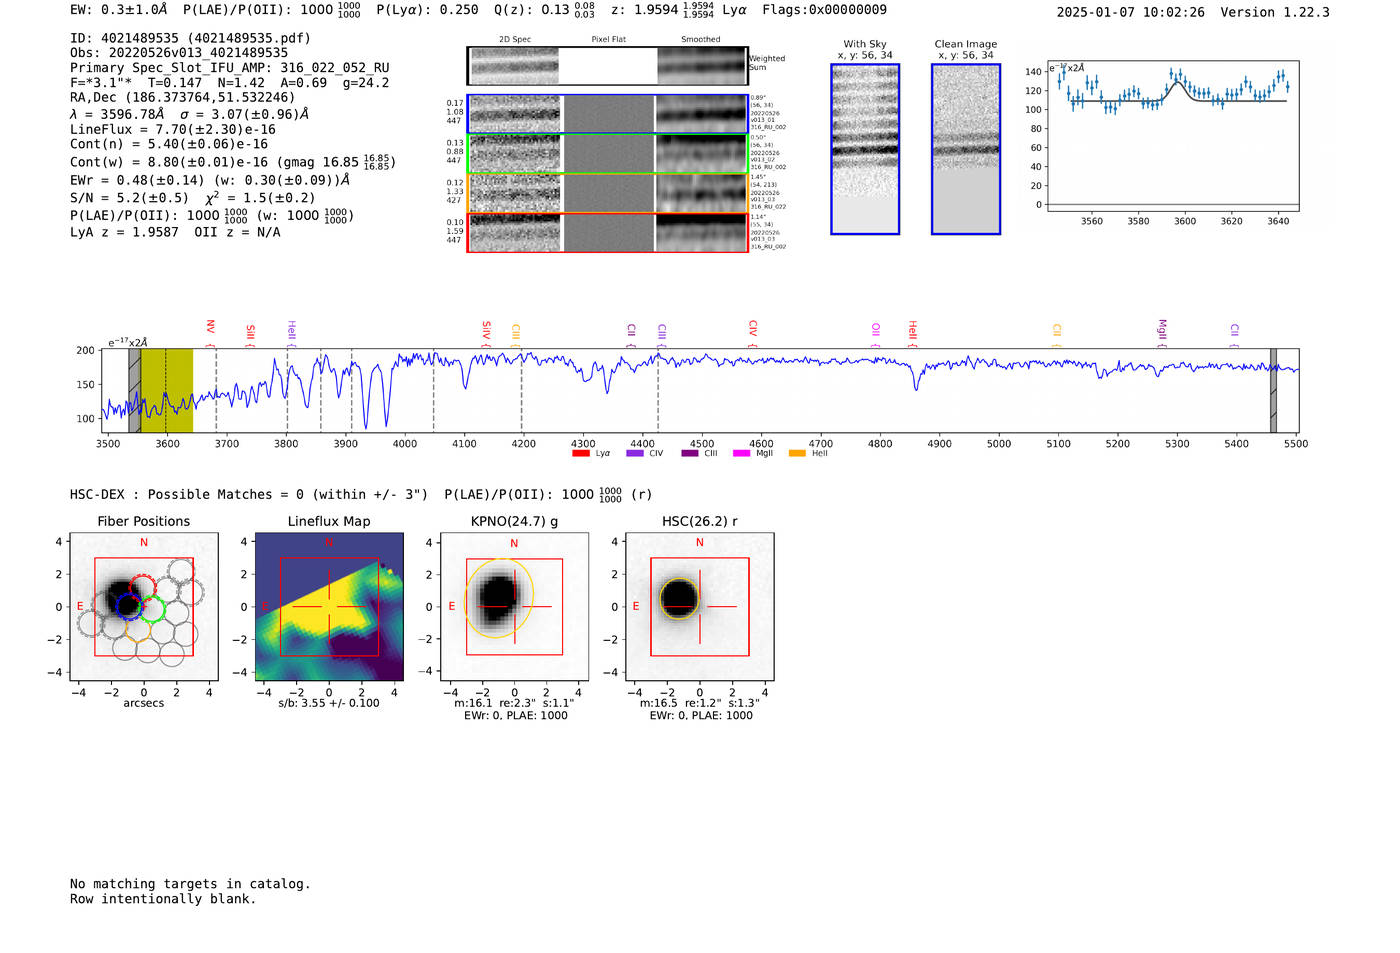Click the Primary Spec_Slot_IFU_AMP line
Viewport: 1400px width, 953px height.
[230, 68]
